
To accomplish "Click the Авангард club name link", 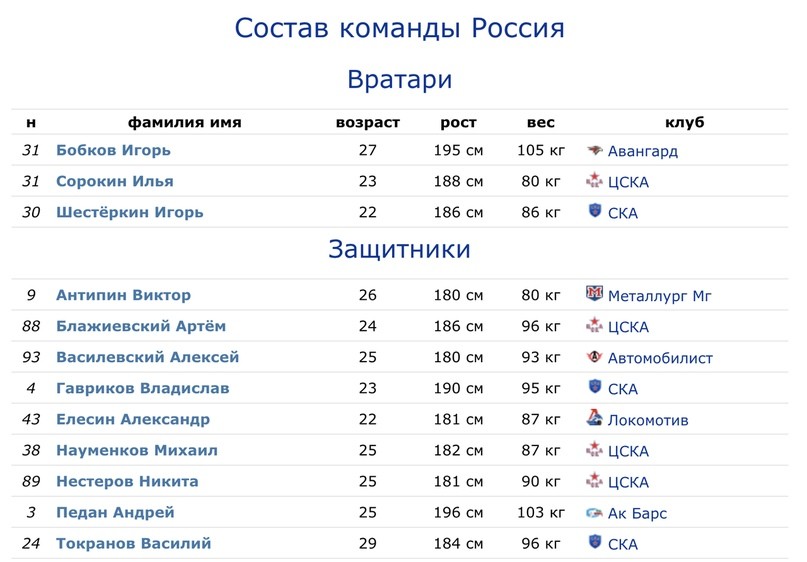I will pos(643,151).
